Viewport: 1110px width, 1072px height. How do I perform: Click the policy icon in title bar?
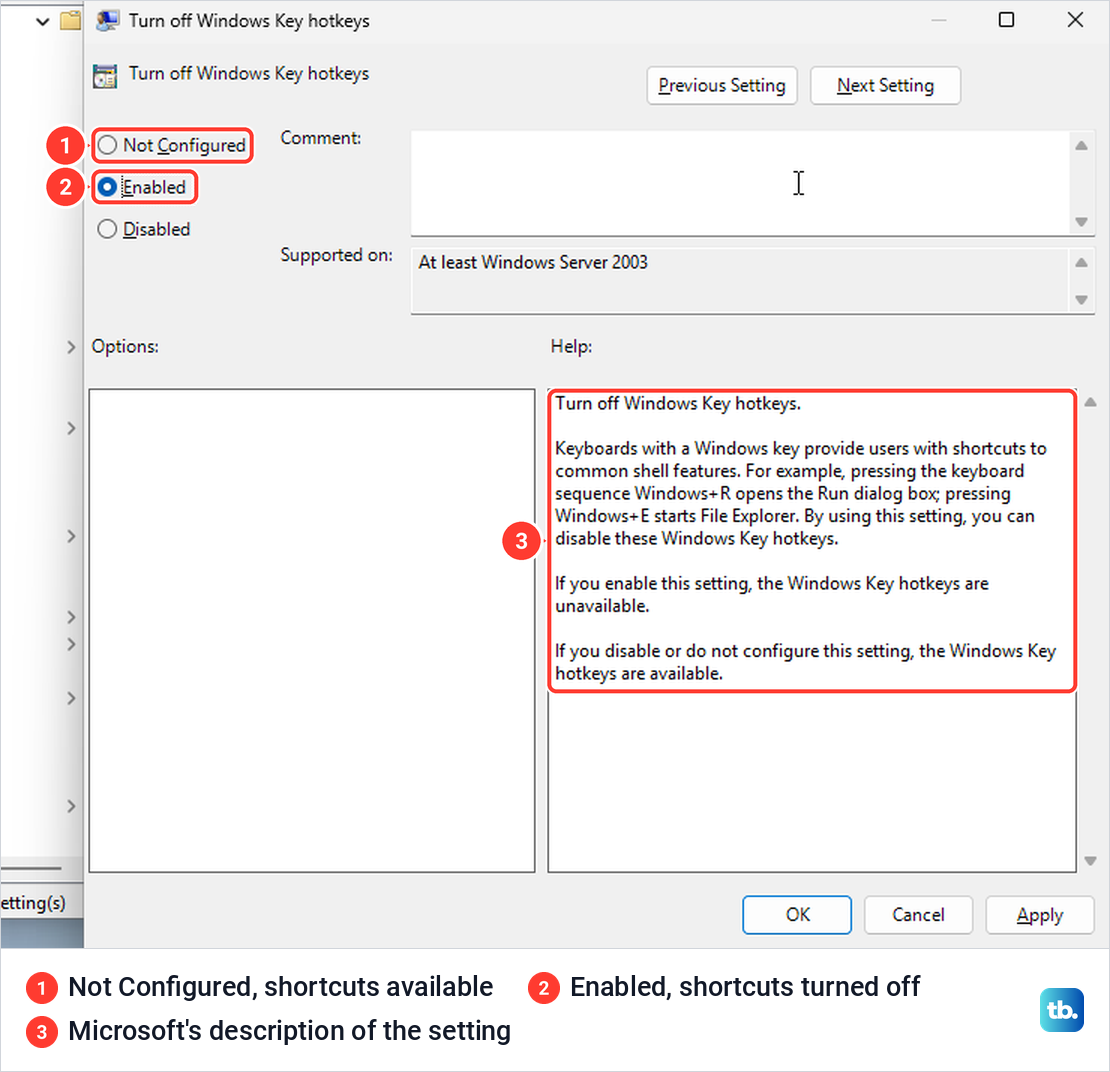pyautogui.click(x=107, y=21)
